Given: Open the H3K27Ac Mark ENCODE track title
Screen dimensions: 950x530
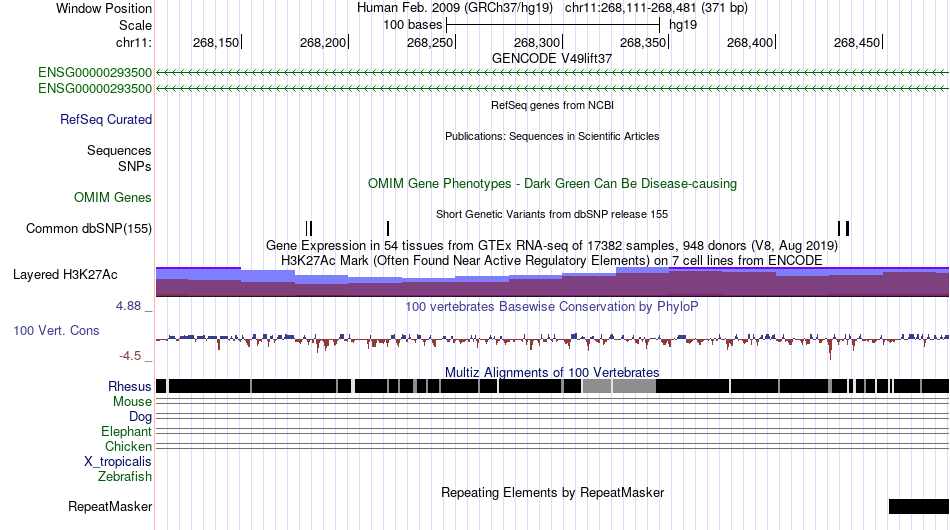Looking at the screenshot, I should coord(552,260).
